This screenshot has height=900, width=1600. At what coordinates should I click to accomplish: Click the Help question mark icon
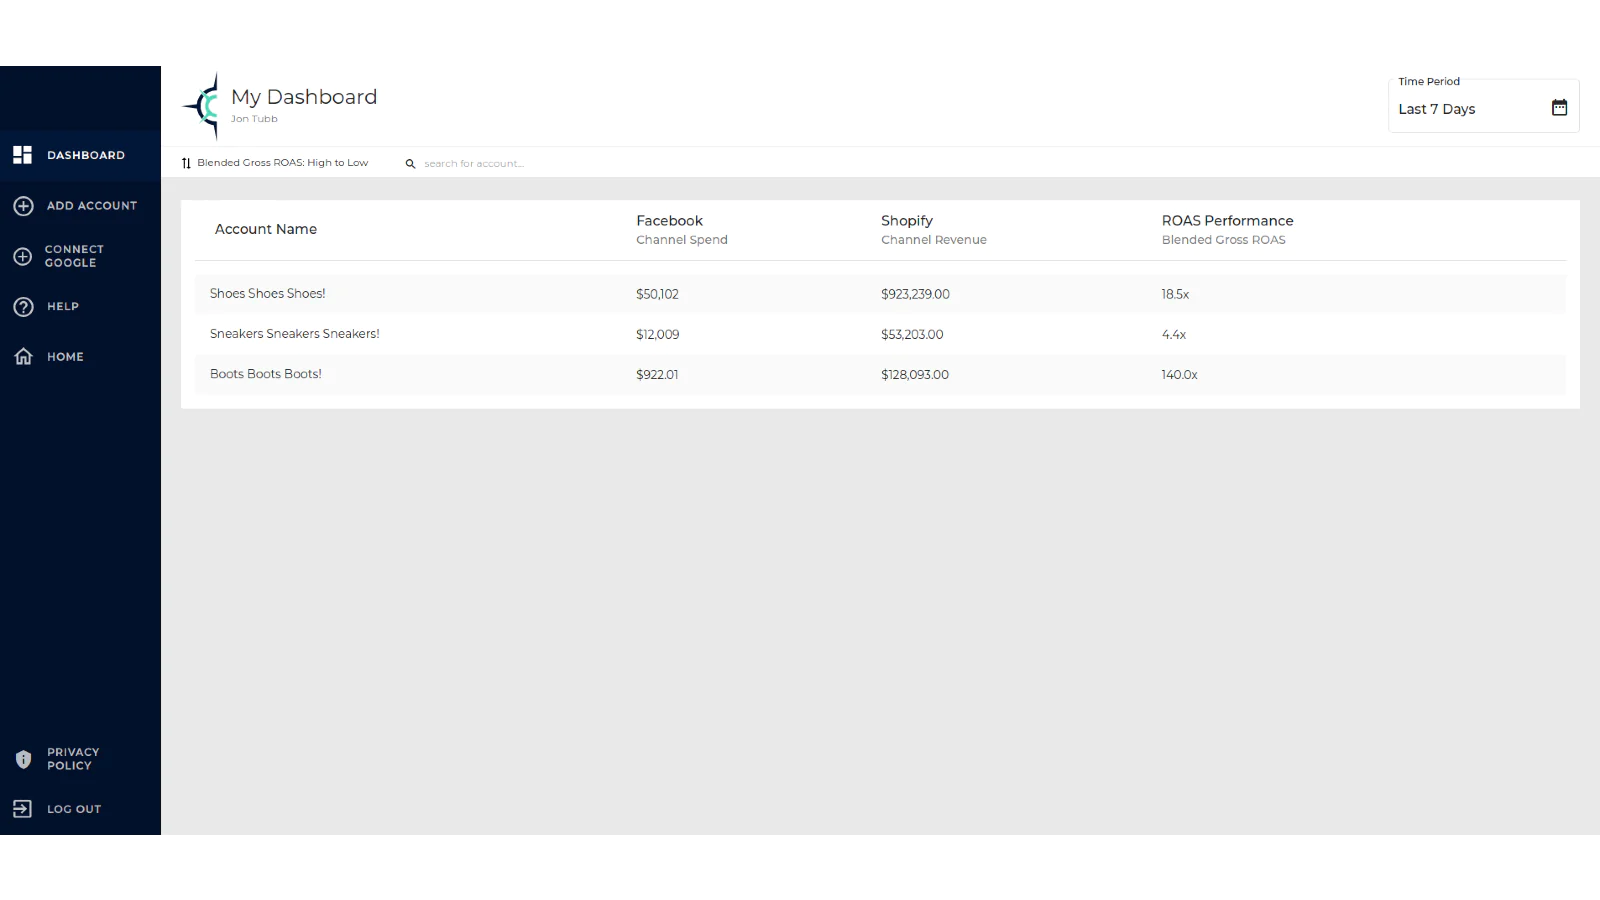coord(23,307)
